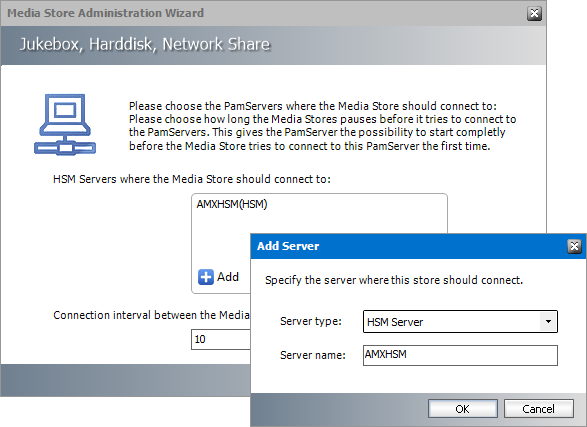Viewport: 587px width, 427px height.
Task: Dismiss the dialog with Cancel
Action: click(538, 409)
